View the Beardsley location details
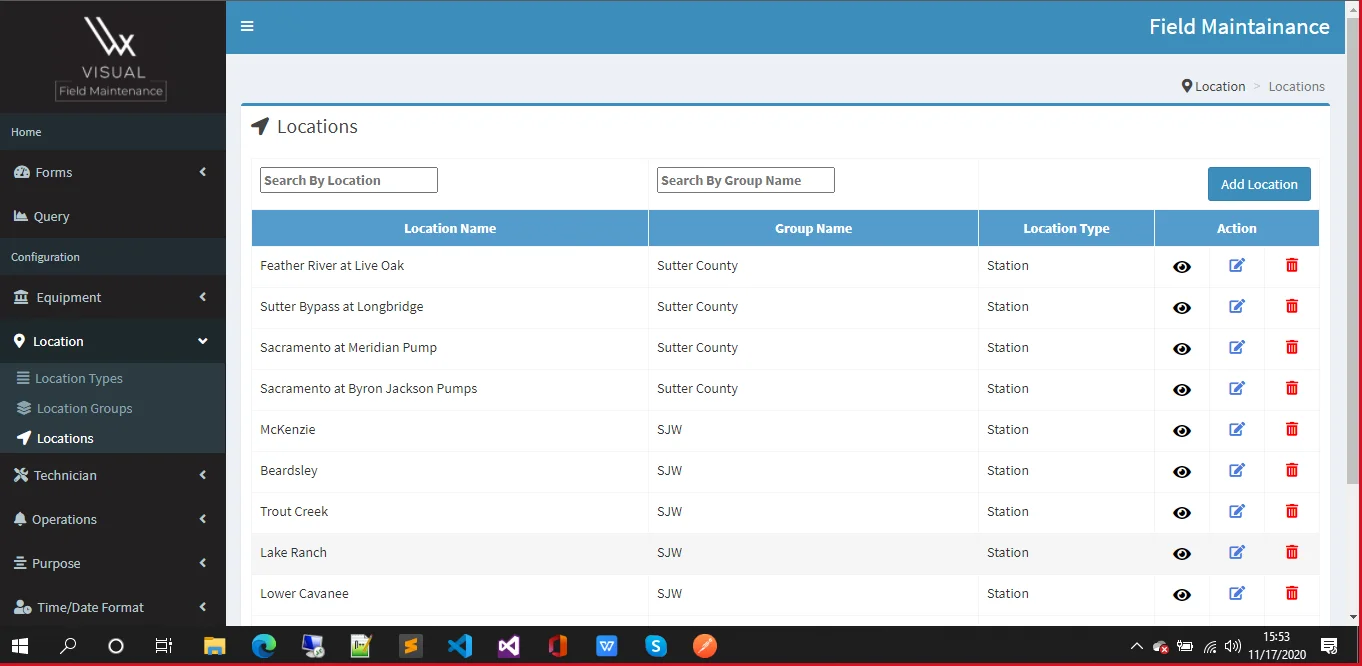The height and width of the screenshot is (666, 1362). (1182, 472)
